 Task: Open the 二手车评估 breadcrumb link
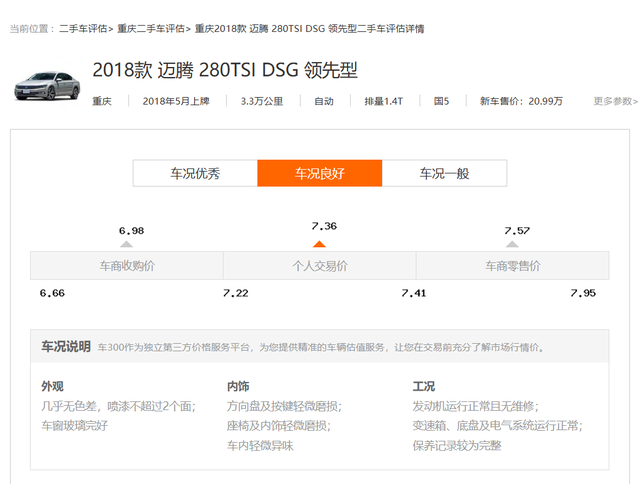[83, 29]
